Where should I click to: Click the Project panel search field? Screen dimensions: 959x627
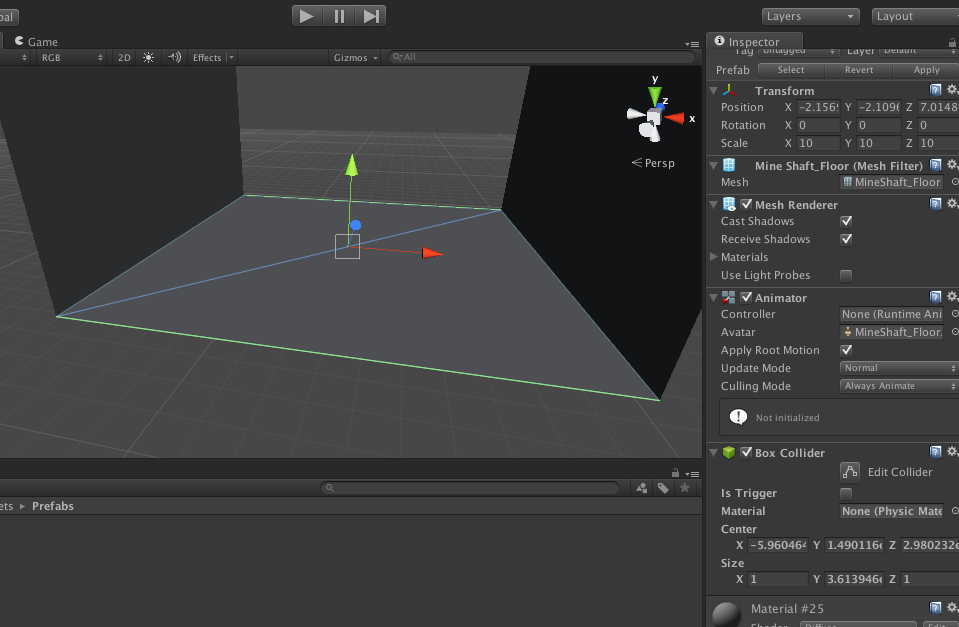pyautogui.click(x=470, y=488)
